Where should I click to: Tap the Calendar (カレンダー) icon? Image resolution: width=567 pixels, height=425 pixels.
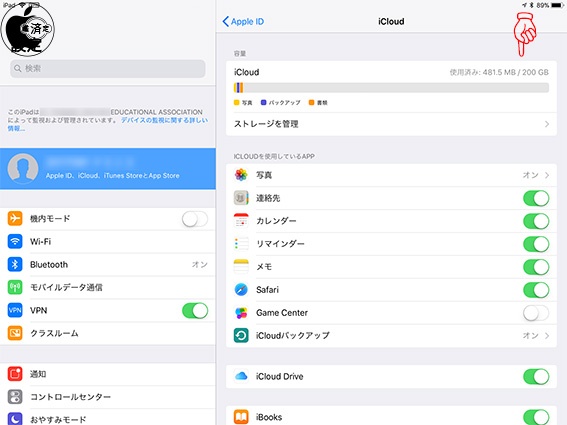click(x=241, y=221)
